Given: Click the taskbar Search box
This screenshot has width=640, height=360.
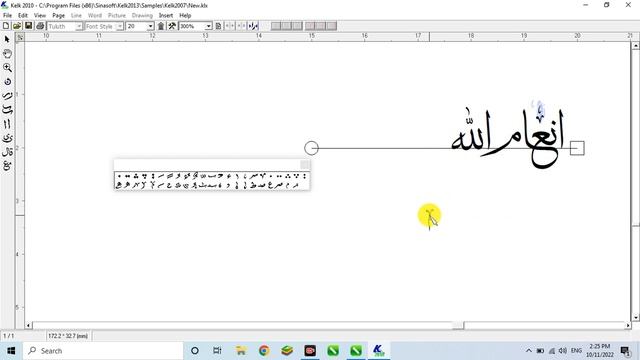Looking at the screenshot, I should click(x=103, y=351).
